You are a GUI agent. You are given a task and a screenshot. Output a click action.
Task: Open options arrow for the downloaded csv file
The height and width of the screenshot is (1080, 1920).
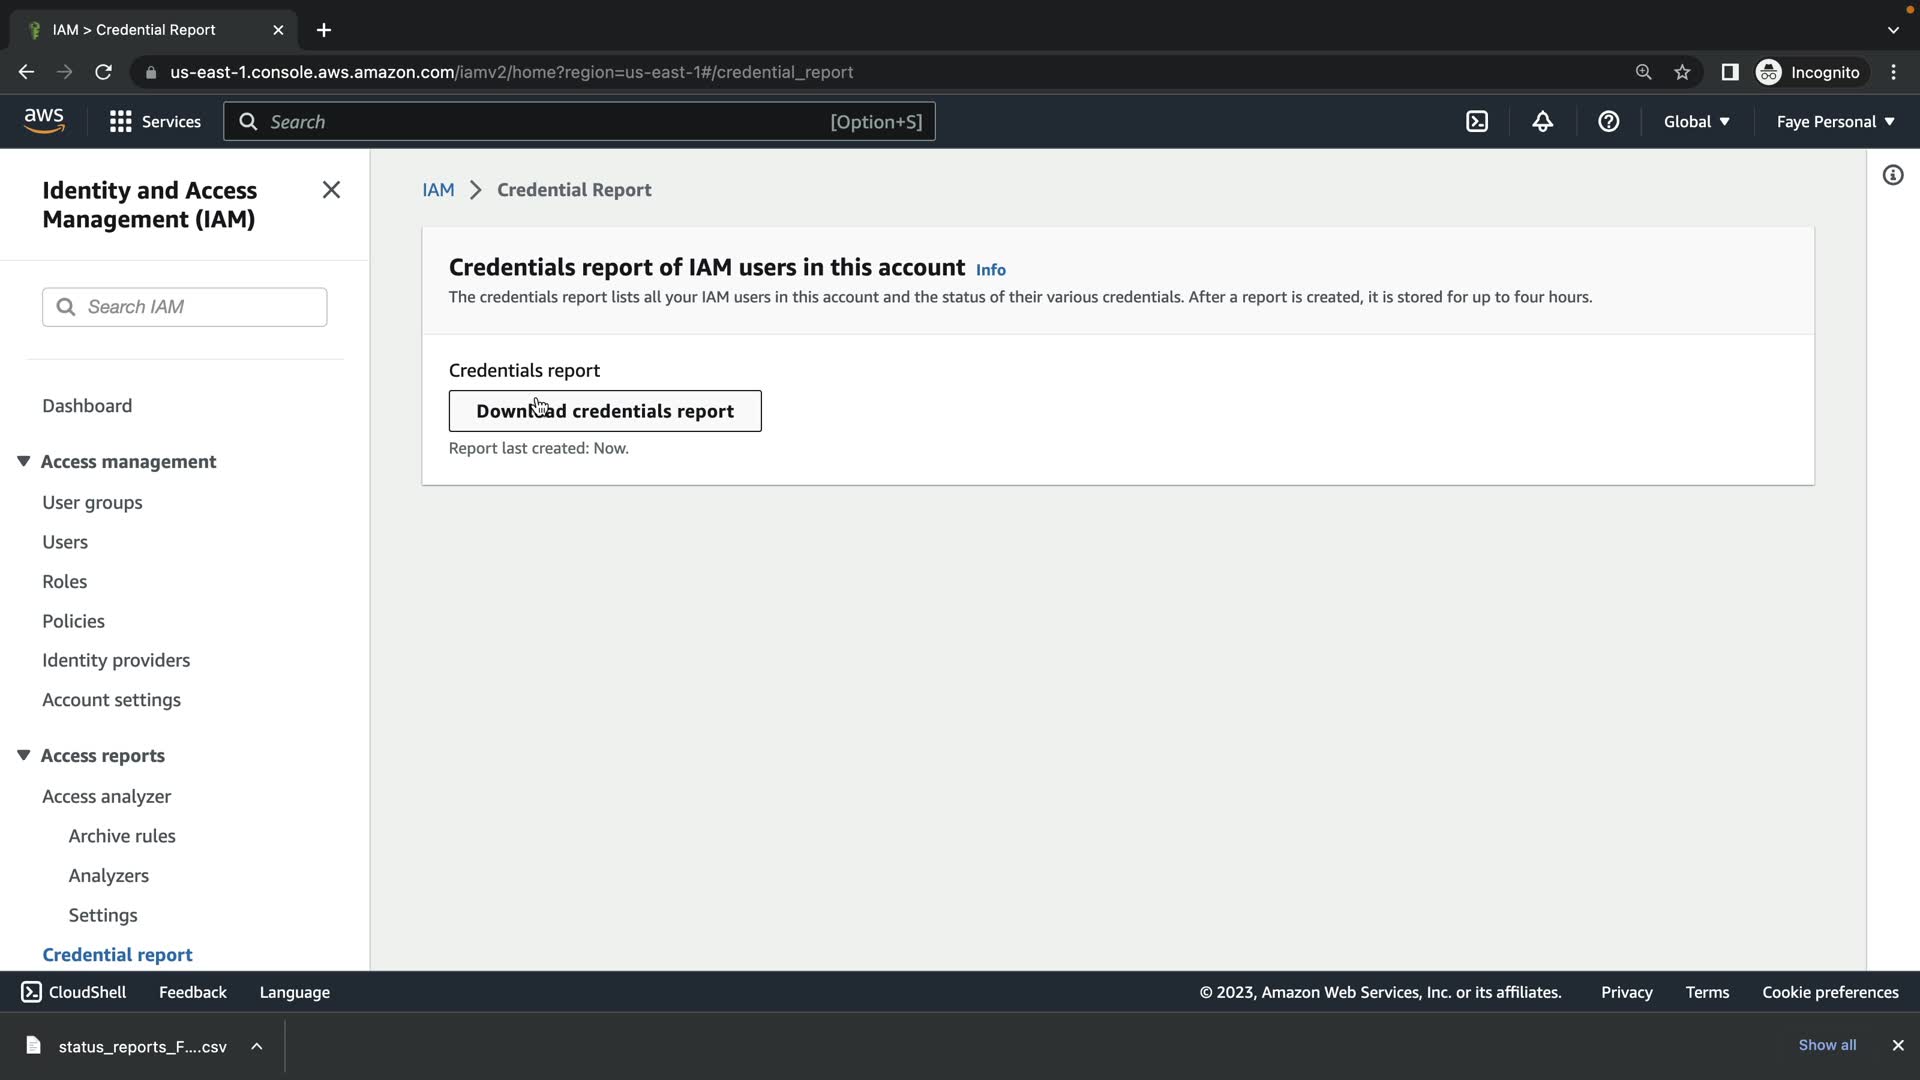pos(257,1046)
